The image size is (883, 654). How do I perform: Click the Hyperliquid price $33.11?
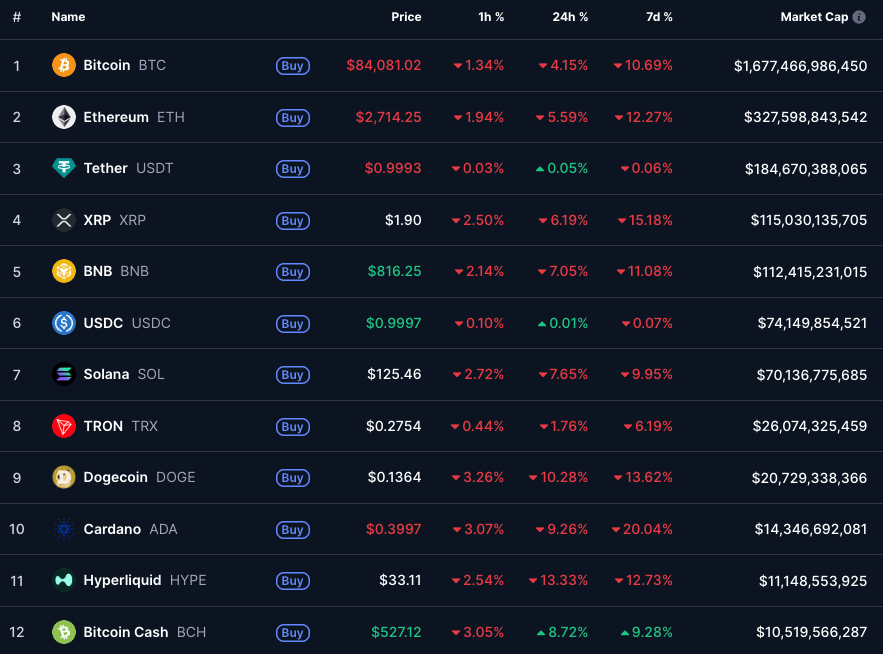pos(400,580)
